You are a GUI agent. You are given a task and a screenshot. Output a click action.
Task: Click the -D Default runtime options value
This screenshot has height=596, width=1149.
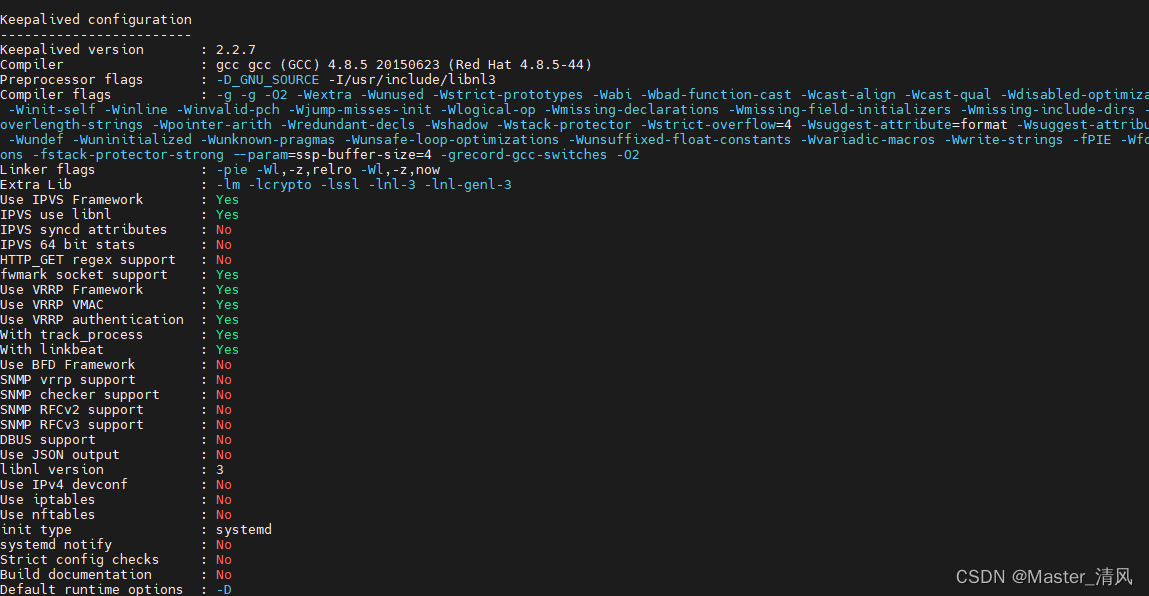(223, 589)
